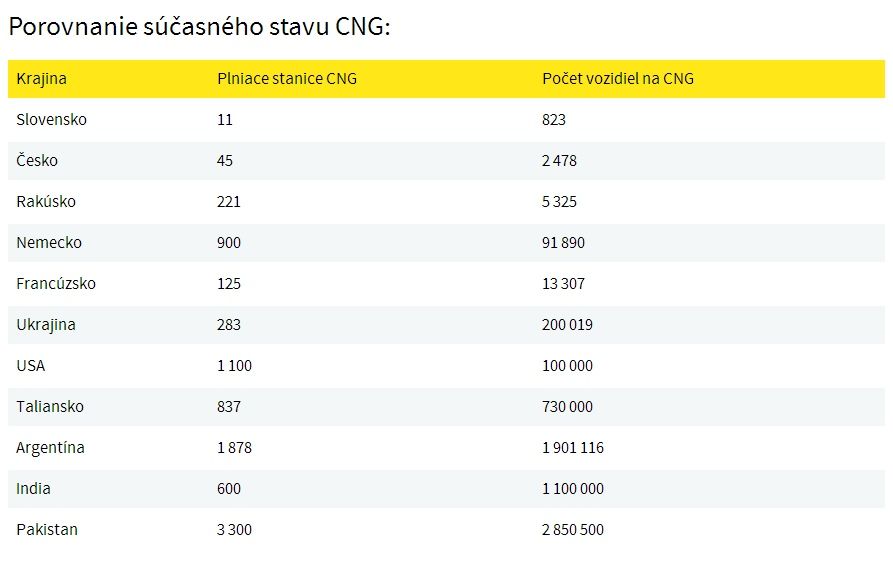The width and height of the screenshot is (893, 565).
Task: Click the page heading Porovnanie súčasného stavu CNG
Action: click(x=200, y=27)
